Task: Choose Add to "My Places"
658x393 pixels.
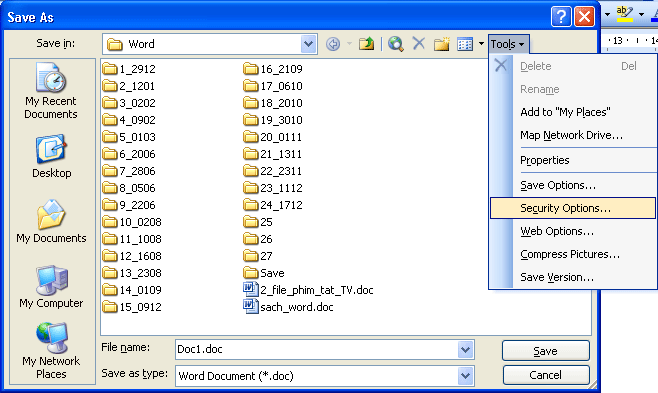Action: (573, 112)
